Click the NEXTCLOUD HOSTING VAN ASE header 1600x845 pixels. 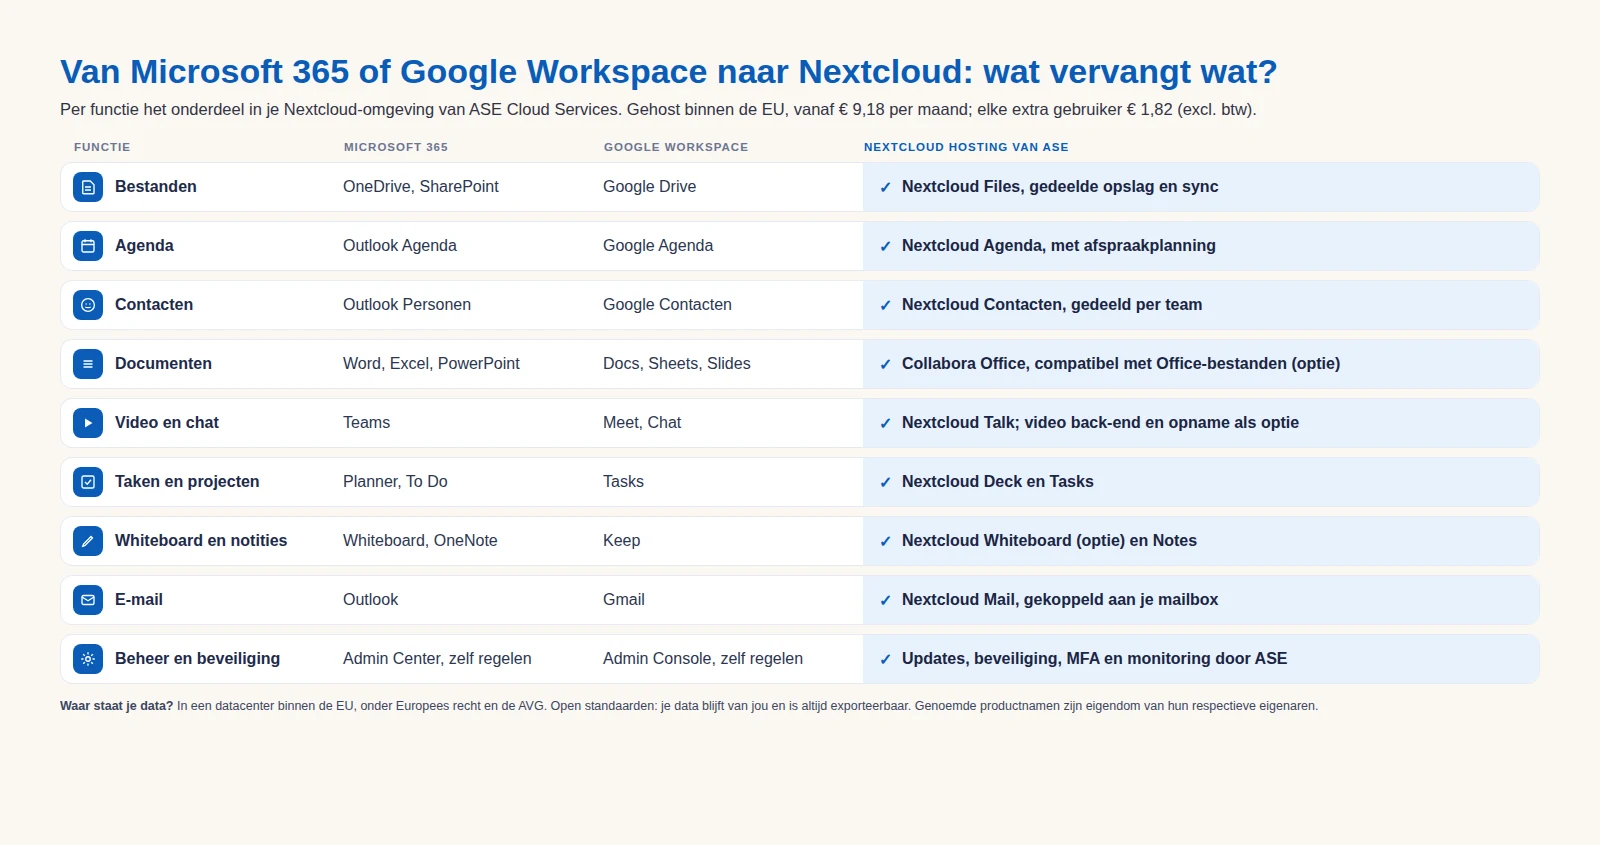click(966, 147)
